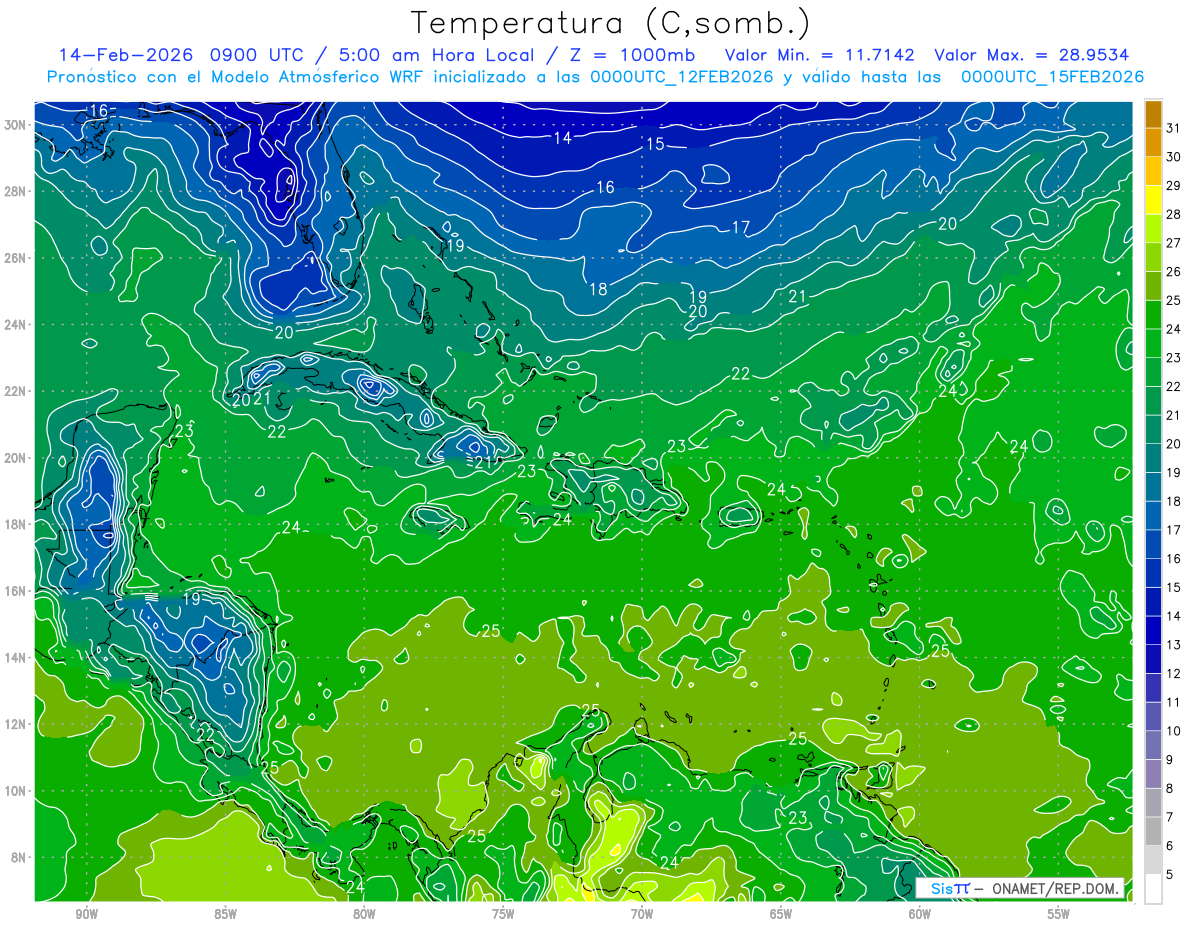Pick the brown-orange swatch above 31 on scale

pyautogui.click(x=1153, y=113)
